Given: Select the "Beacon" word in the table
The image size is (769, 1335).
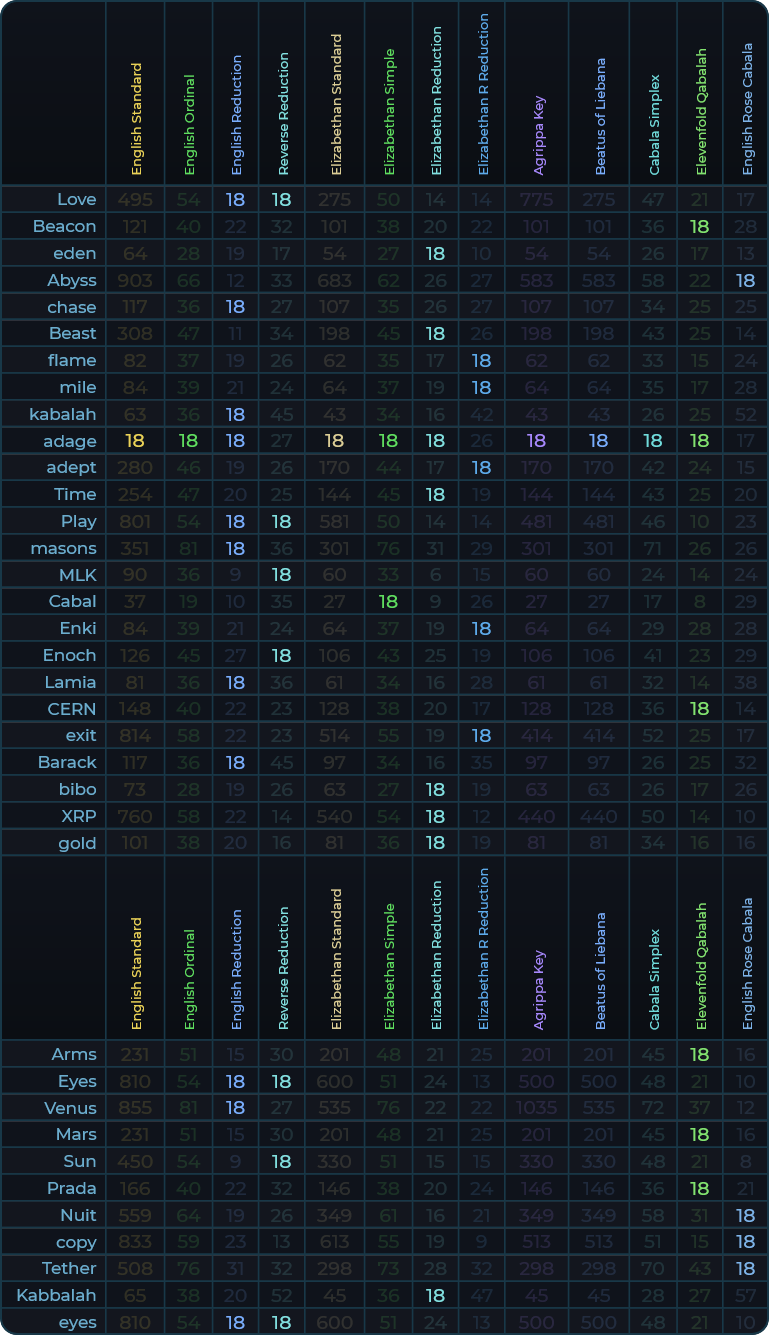Looking at the screenshot, I should click(x=64, y=226).
